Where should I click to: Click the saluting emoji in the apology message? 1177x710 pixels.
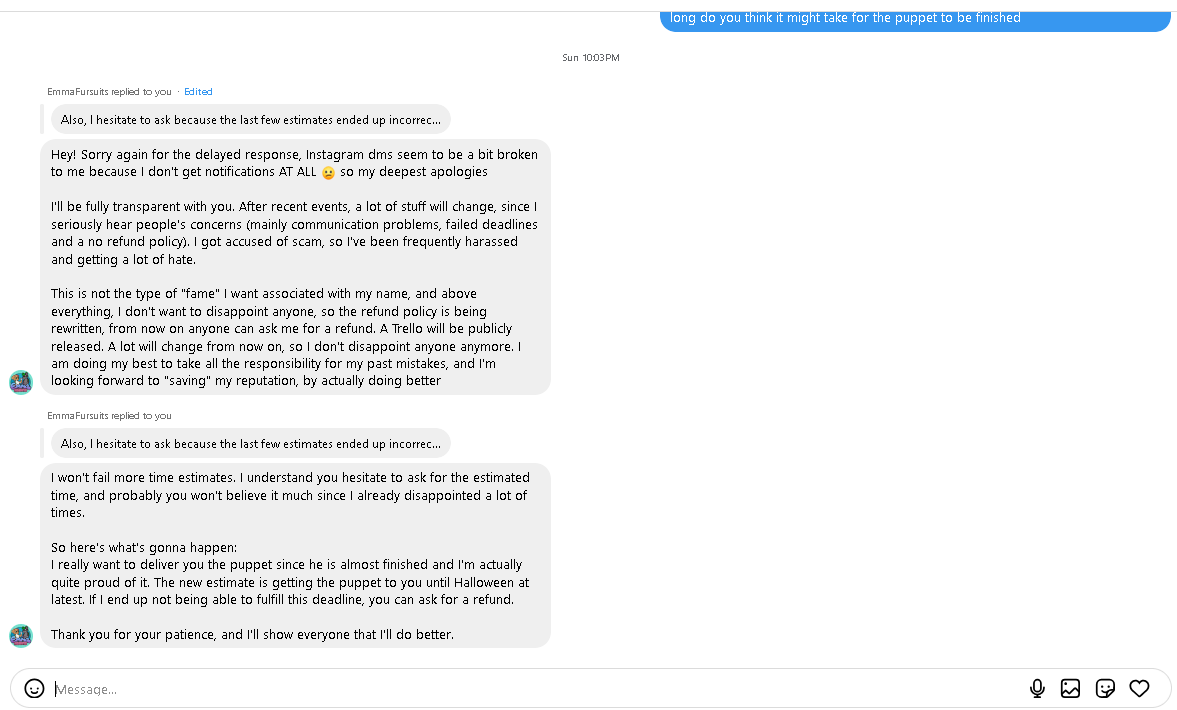pyautogui.click(x=328, y=173)
